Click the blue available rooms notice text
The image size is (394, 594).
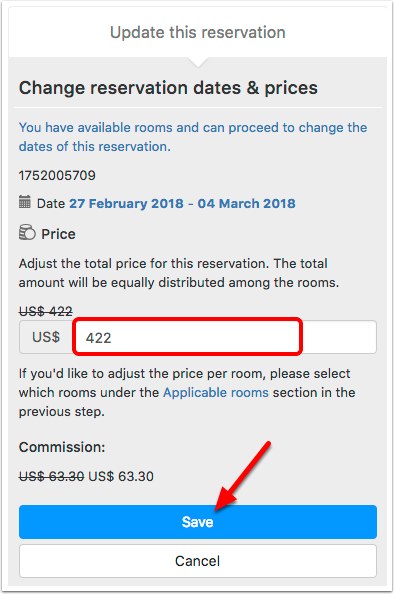[x=193, y=137]
